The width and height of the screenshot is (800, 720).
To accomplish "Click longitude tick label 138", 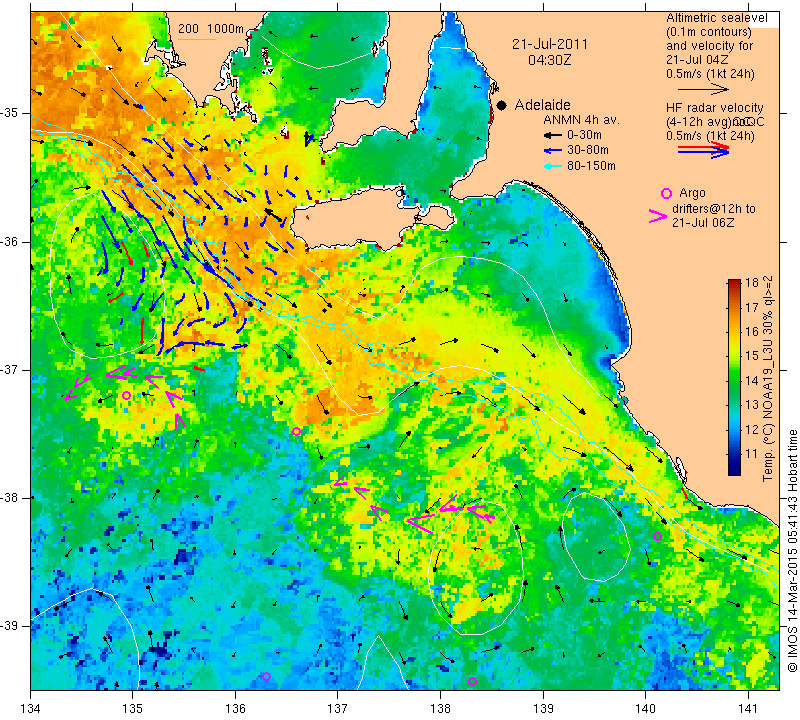I will pyautogui.click(x=440, y=709).
